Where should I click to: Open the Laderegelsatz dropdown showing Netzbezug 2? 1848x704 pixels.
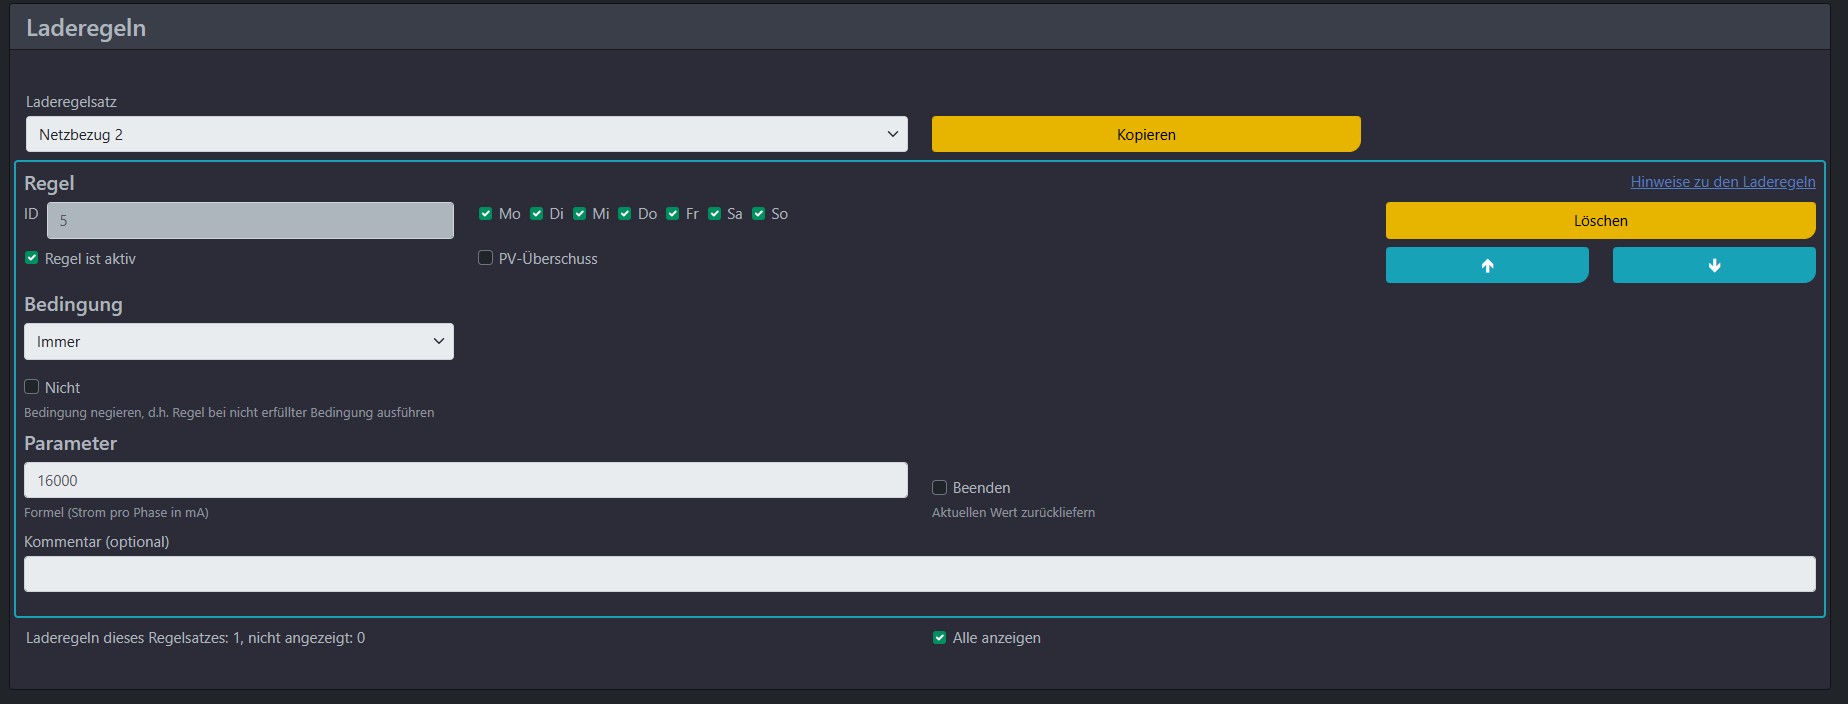click(466, 134)
